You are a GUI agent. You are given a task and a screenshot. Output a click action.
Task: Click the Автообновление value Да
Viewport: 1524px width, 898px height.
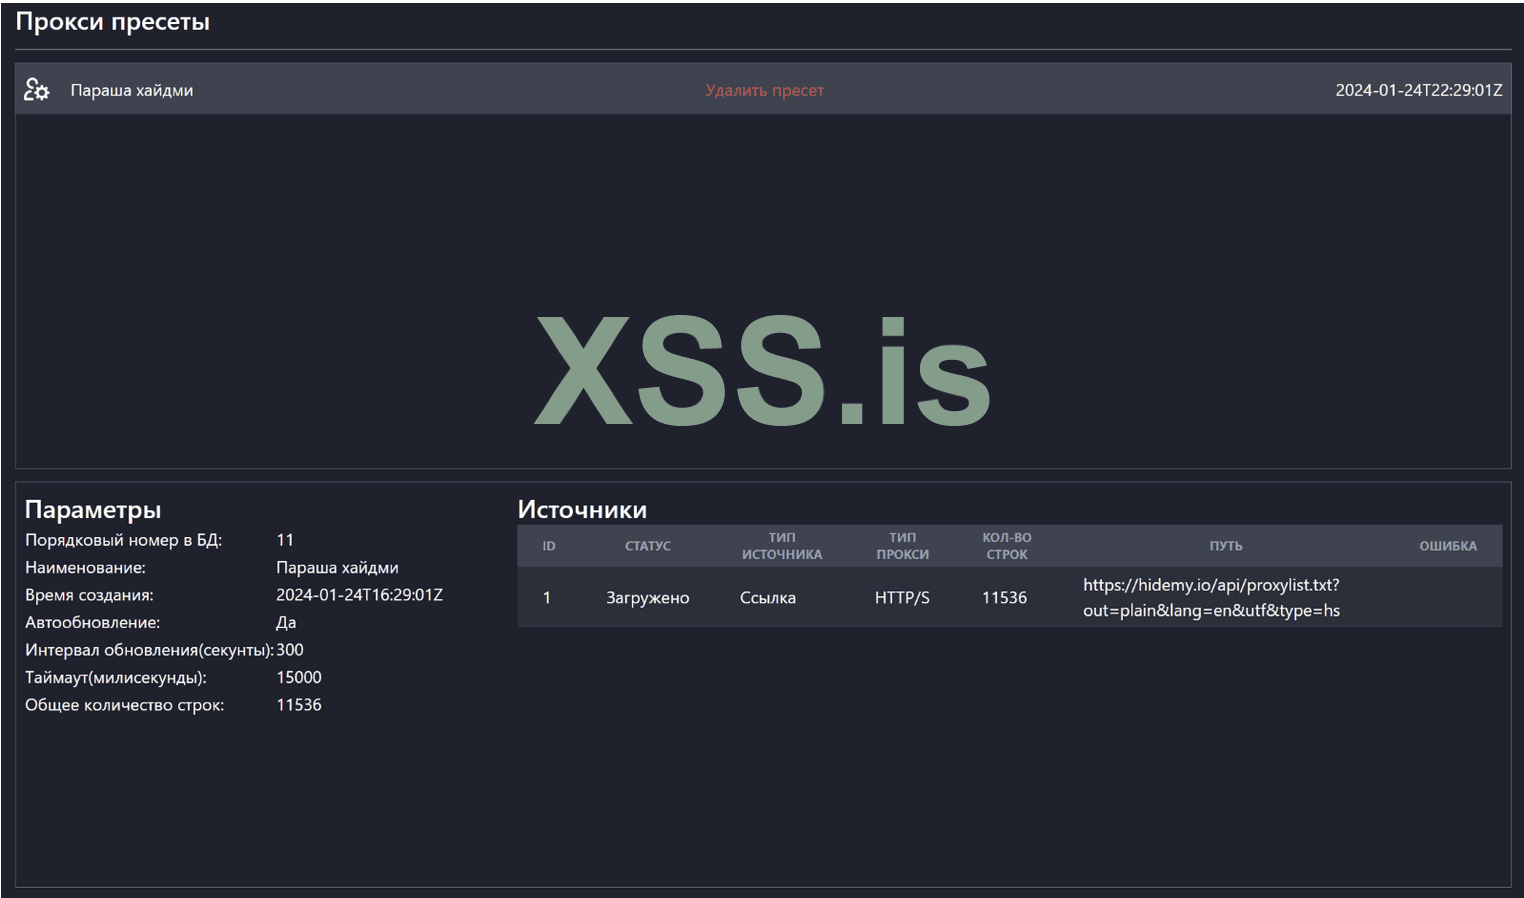click(x=286, y=622)
